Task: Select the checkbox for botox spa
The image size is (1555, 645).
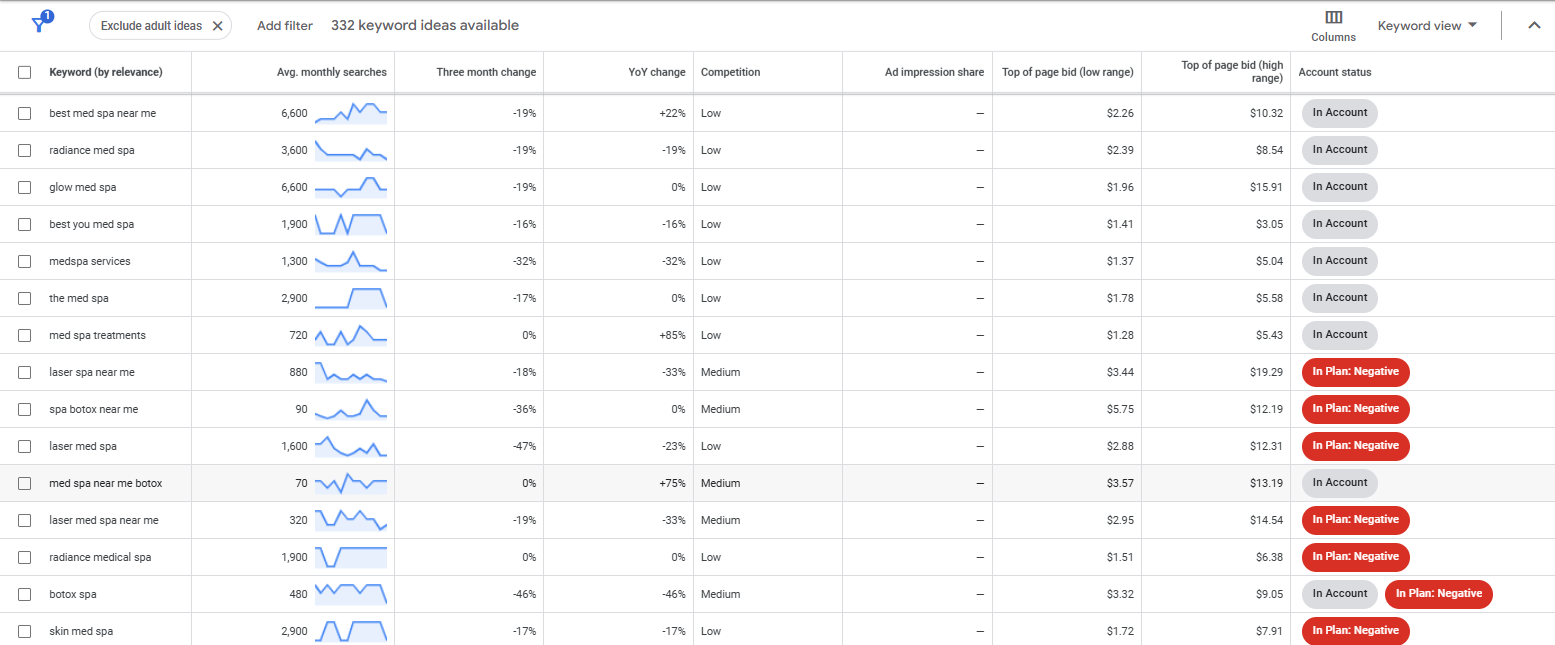Action: pyautogui.click(x=25, y=594)
